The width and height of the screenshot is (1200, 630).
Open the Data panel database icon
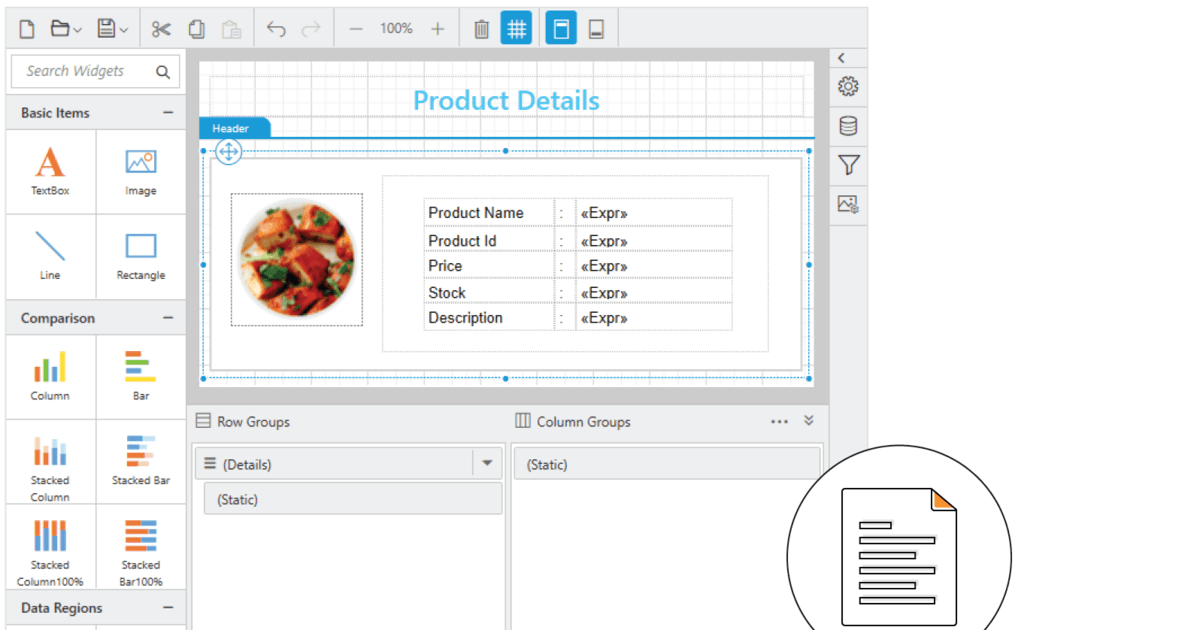point(848,126)
